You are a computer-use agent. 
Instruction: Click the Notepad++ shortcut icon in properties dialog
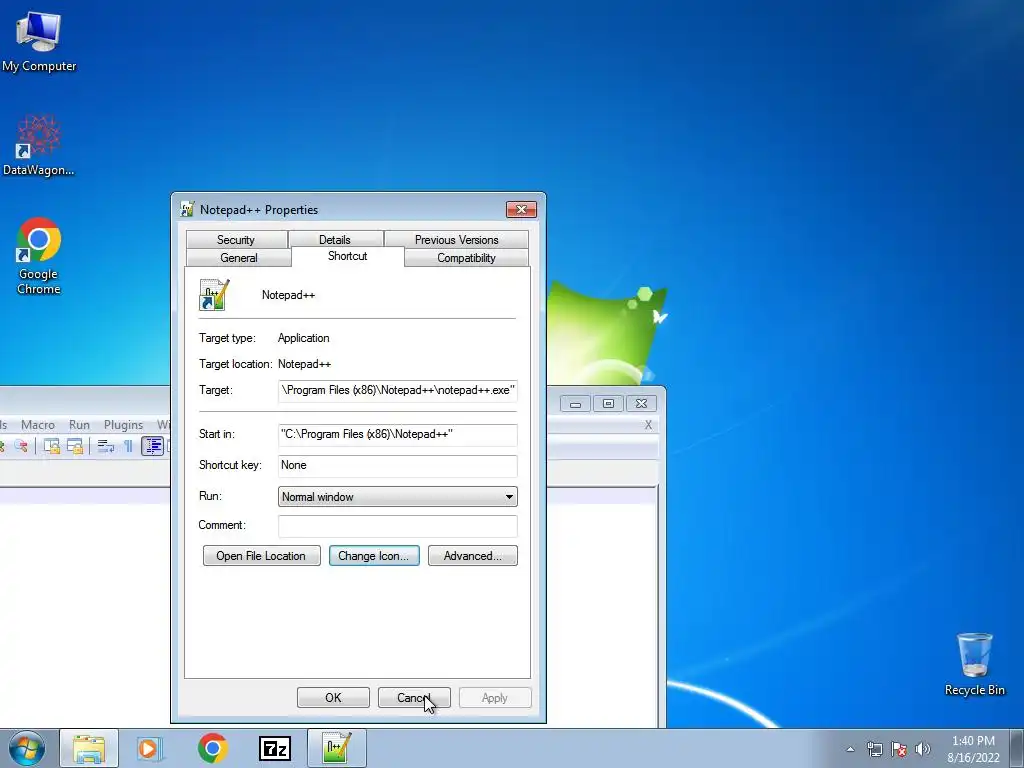coord(214,295)
